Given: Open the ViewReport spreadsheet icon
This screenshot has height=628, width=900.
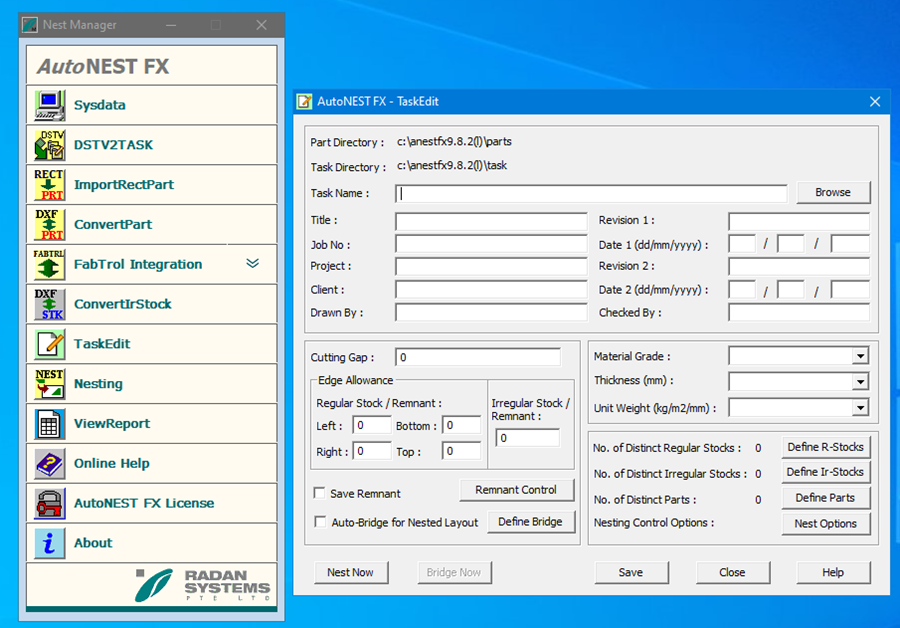Looking at the screenshot, I should coord(49,424).
